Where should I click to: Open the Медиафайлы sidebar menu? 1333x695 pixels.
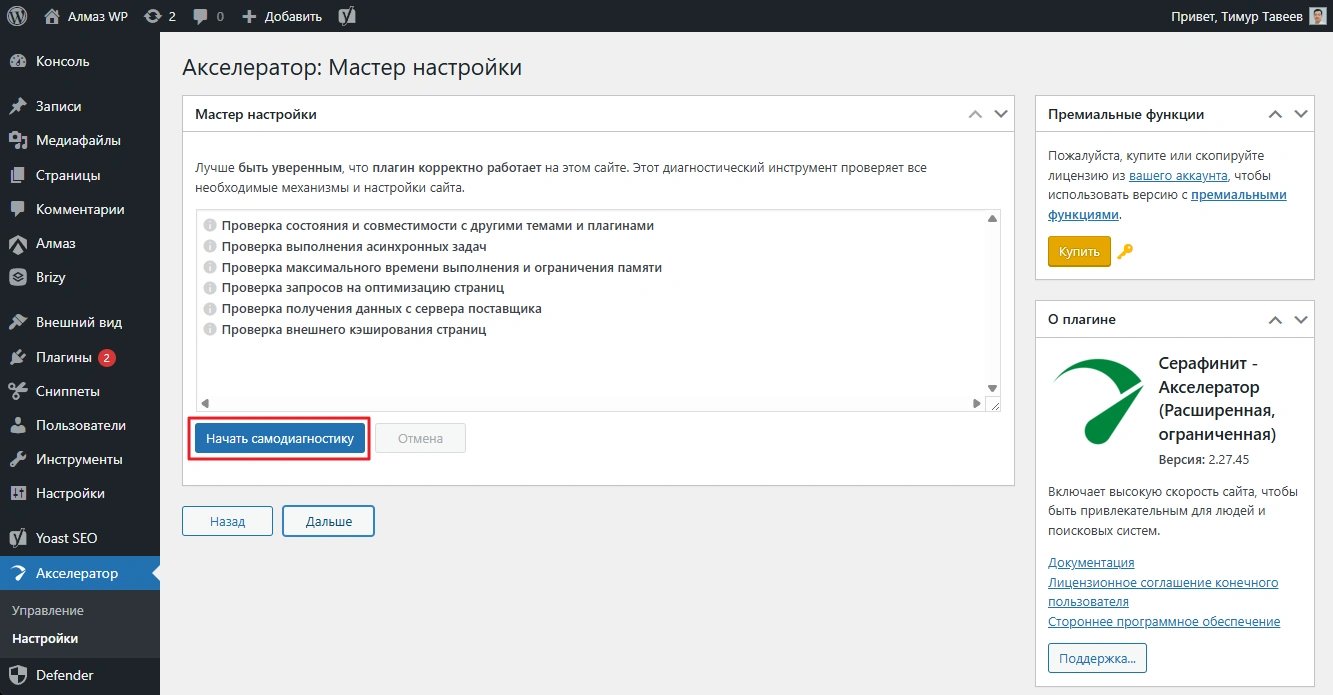tap(78, 140)
